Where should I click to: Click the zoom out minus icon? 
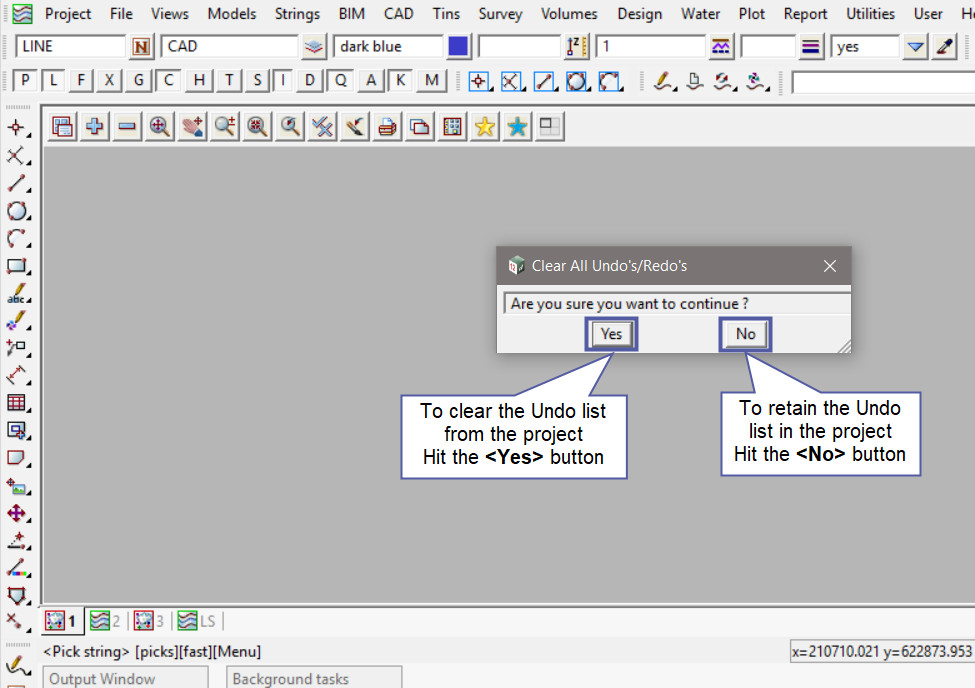(x=127, y=126)
